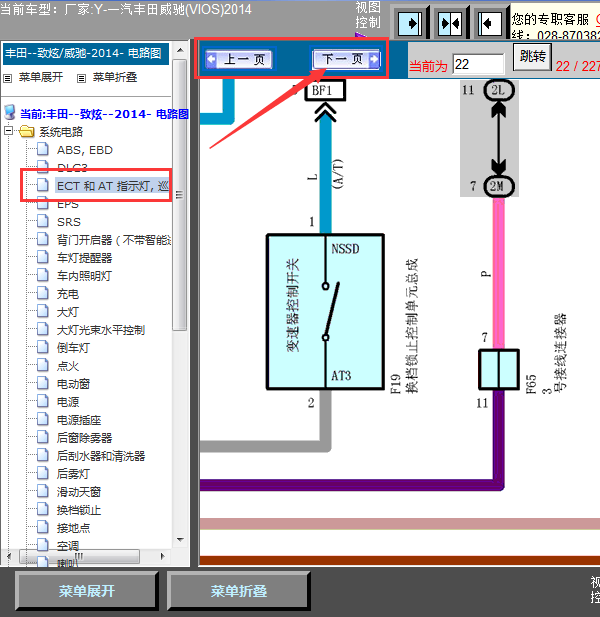
Task: Click the 2M connector node in diagram
Action: 498,186
